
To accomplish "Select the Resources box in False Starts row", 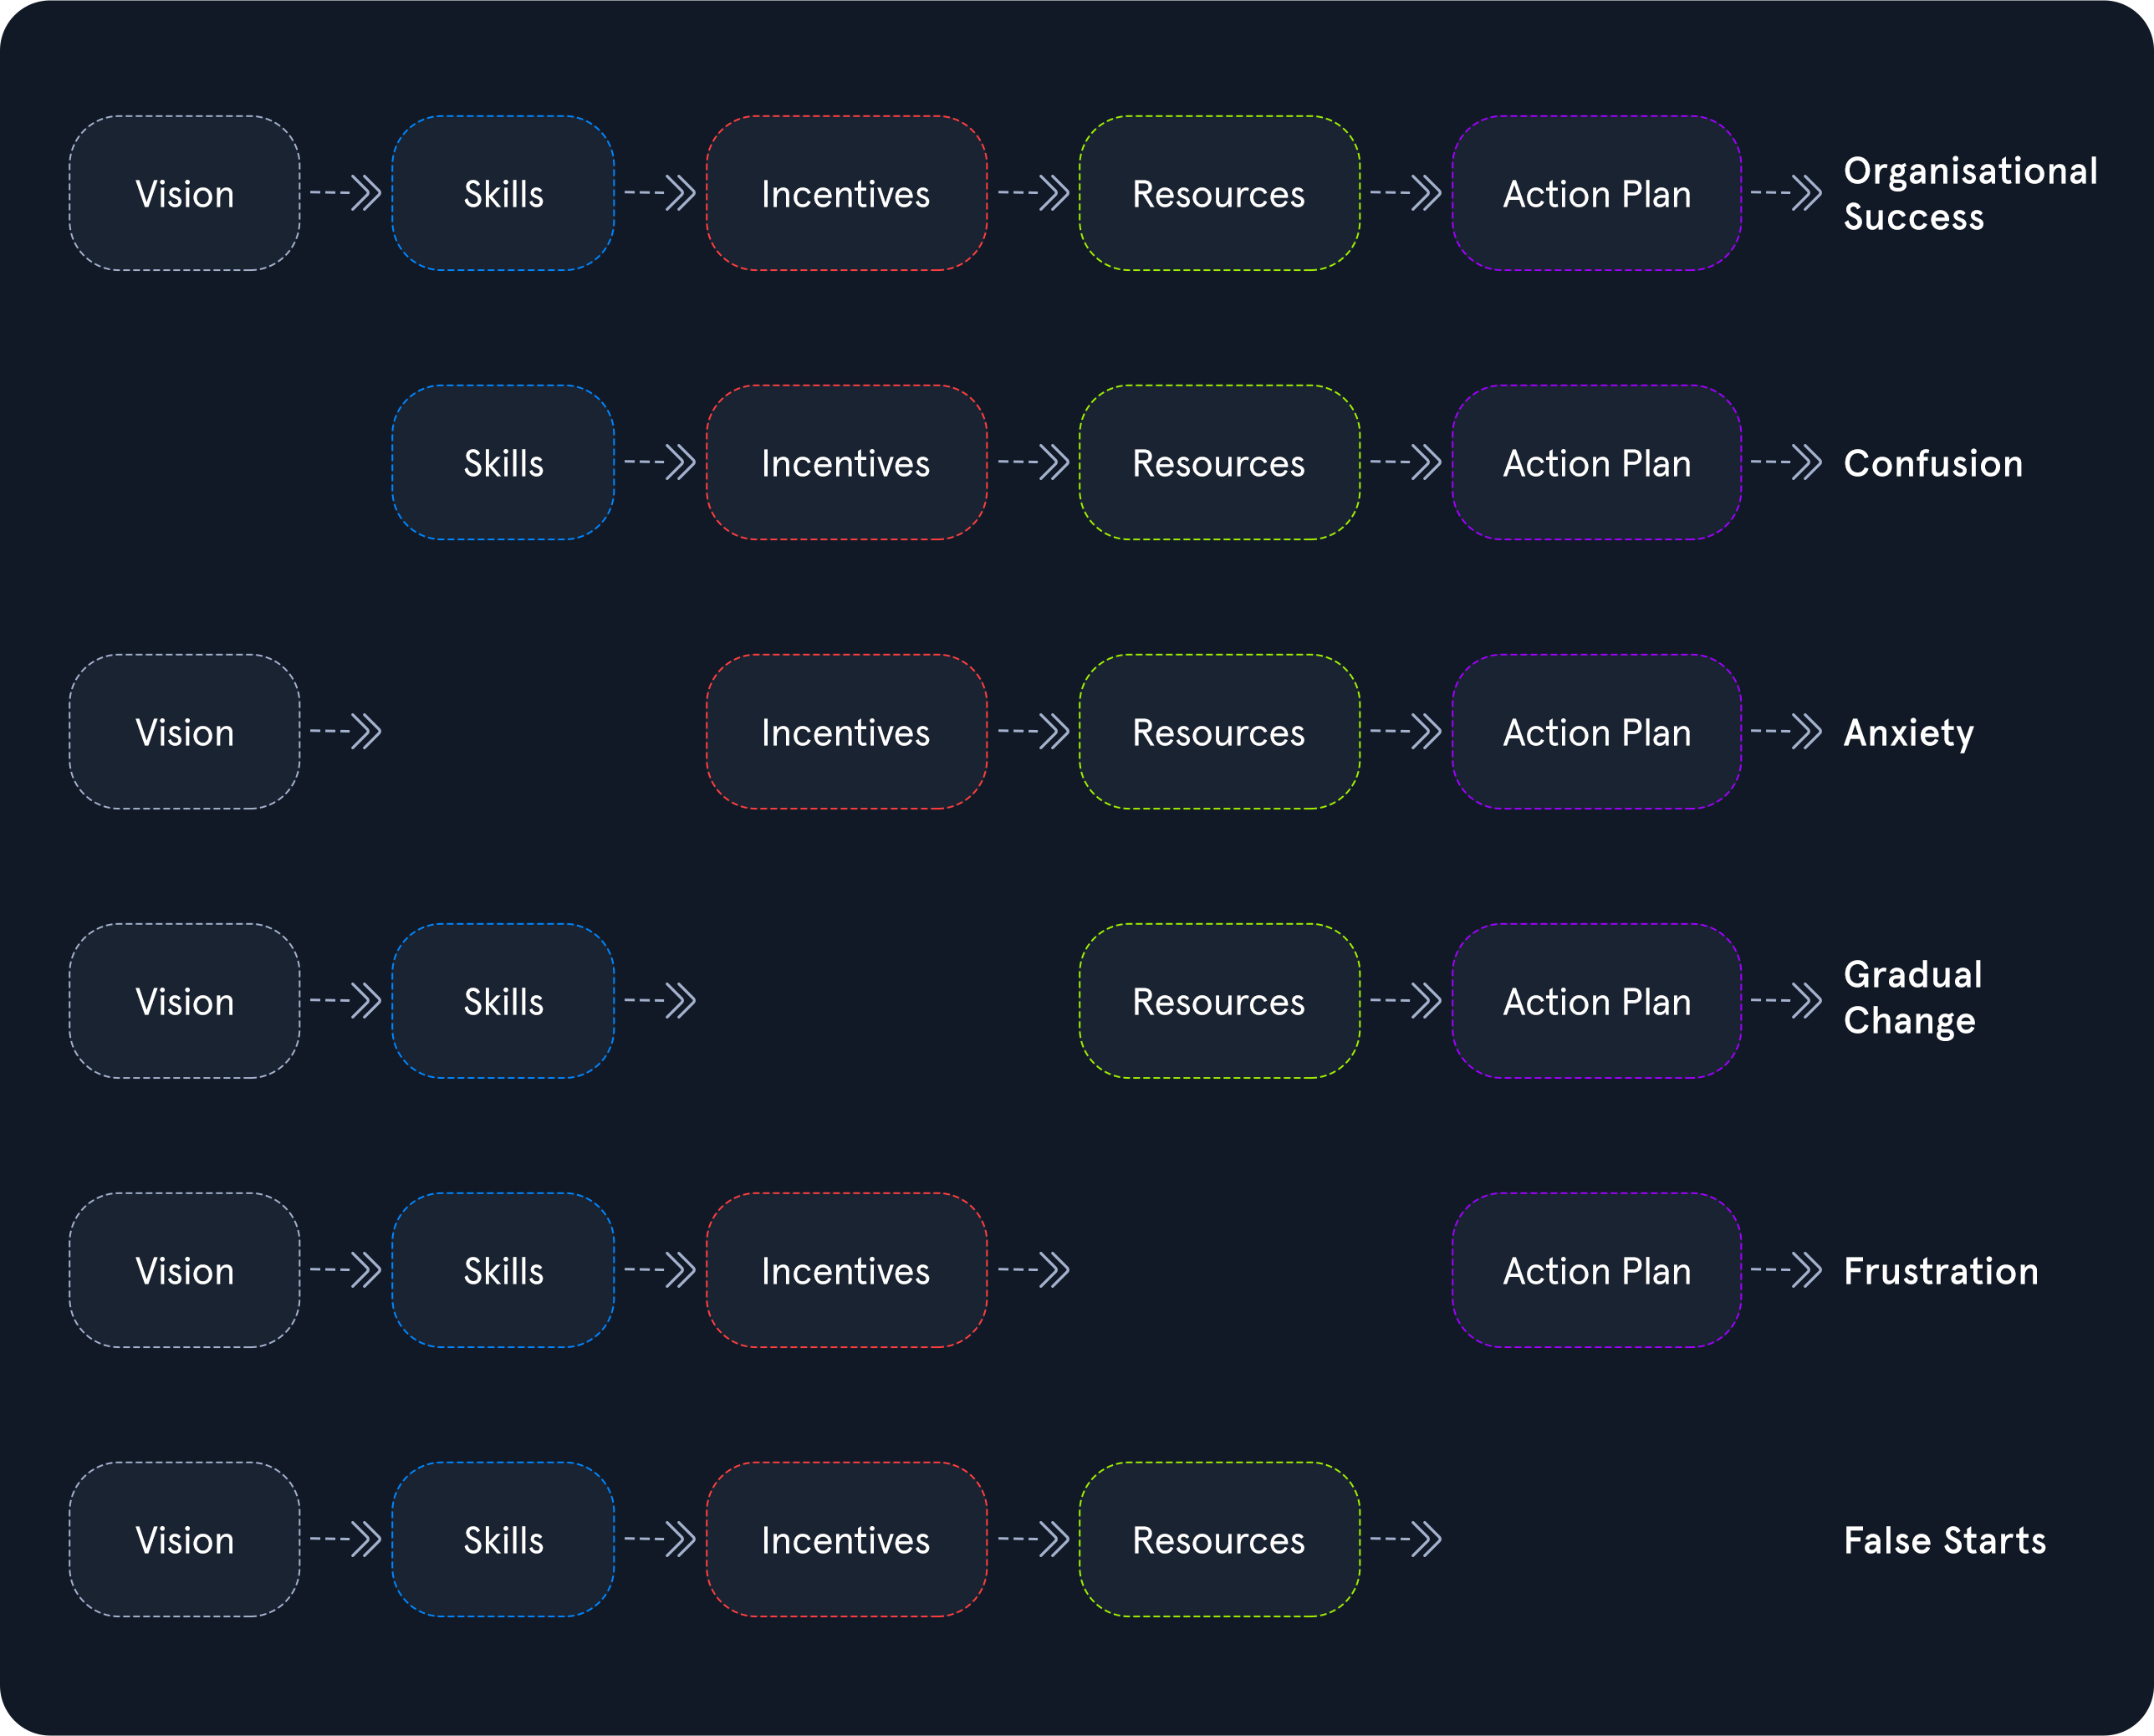I will tap(1219, 1539).
